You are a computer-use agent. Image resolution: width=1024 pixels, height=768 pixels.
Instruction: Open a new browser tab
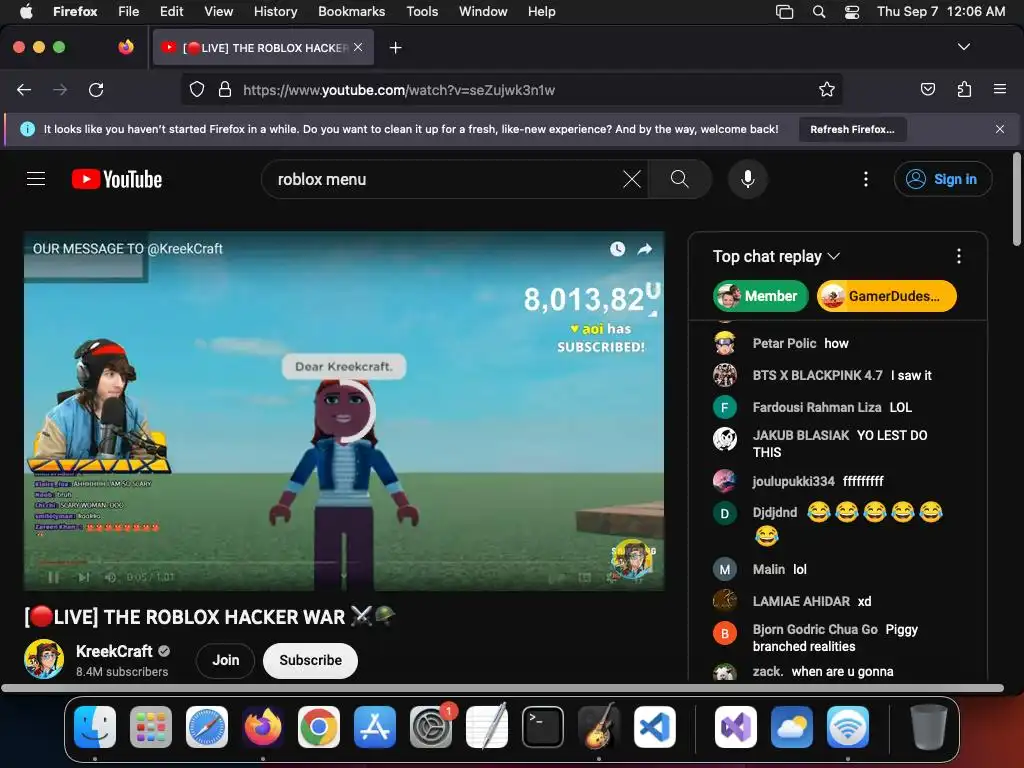tap(395, 48)
